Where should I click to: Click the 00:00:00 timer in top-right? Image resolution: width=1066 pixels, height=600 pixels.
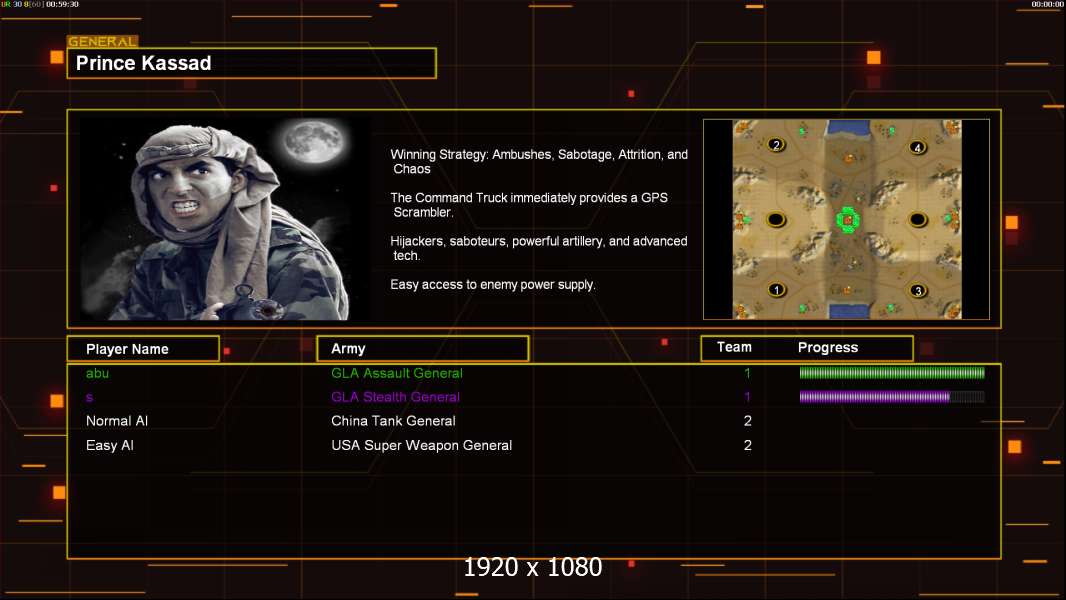point(1048,4)
